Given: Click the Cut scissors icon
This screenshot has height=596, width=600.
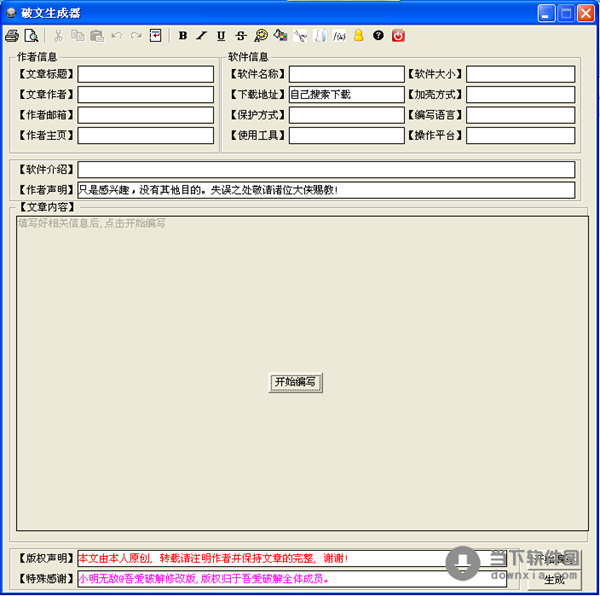Looking at the screenshot, I should pyautogui.click(x=58, y=36).
